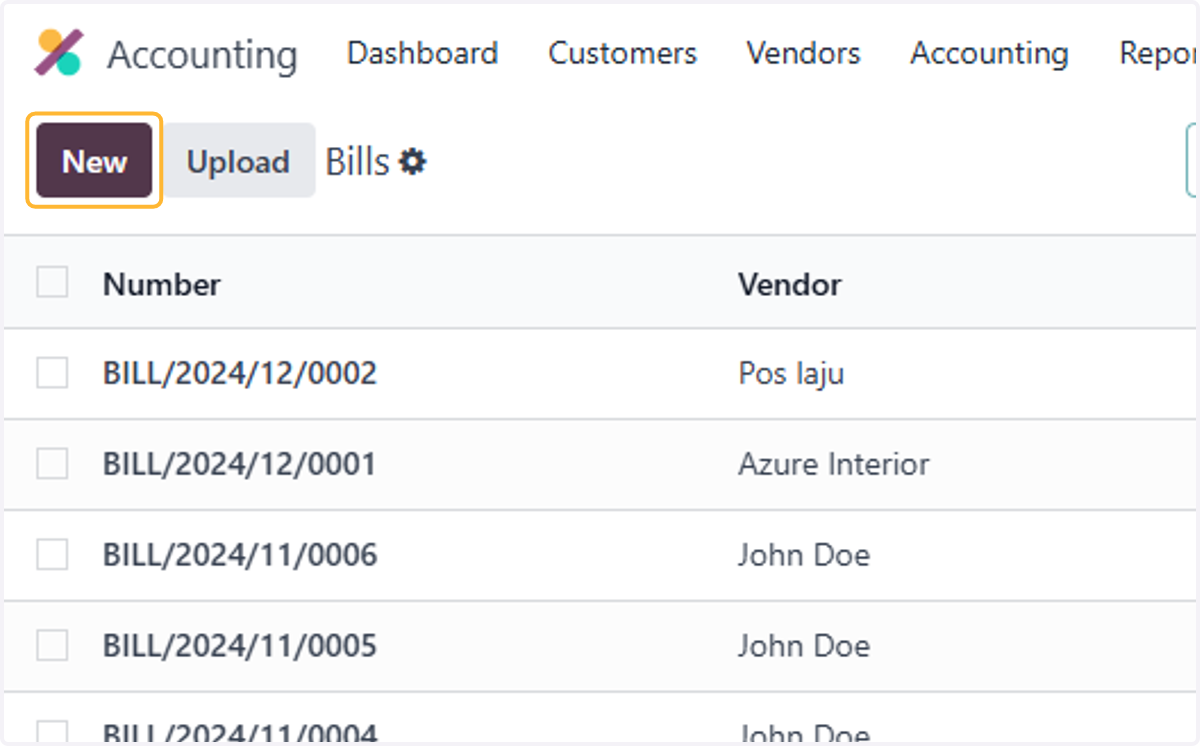Open bill BILL/2024/12/0001
1200x746 pixels.
pos(239,465)
